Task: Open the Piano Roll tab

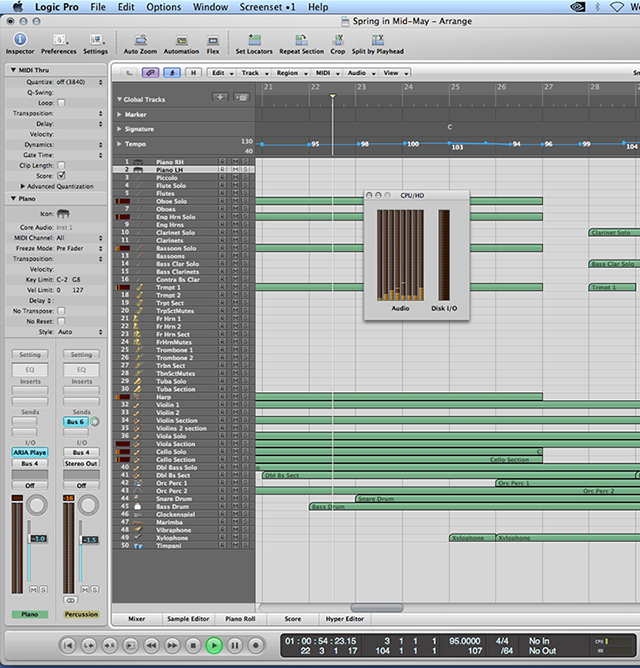Action: pos(240,619)
